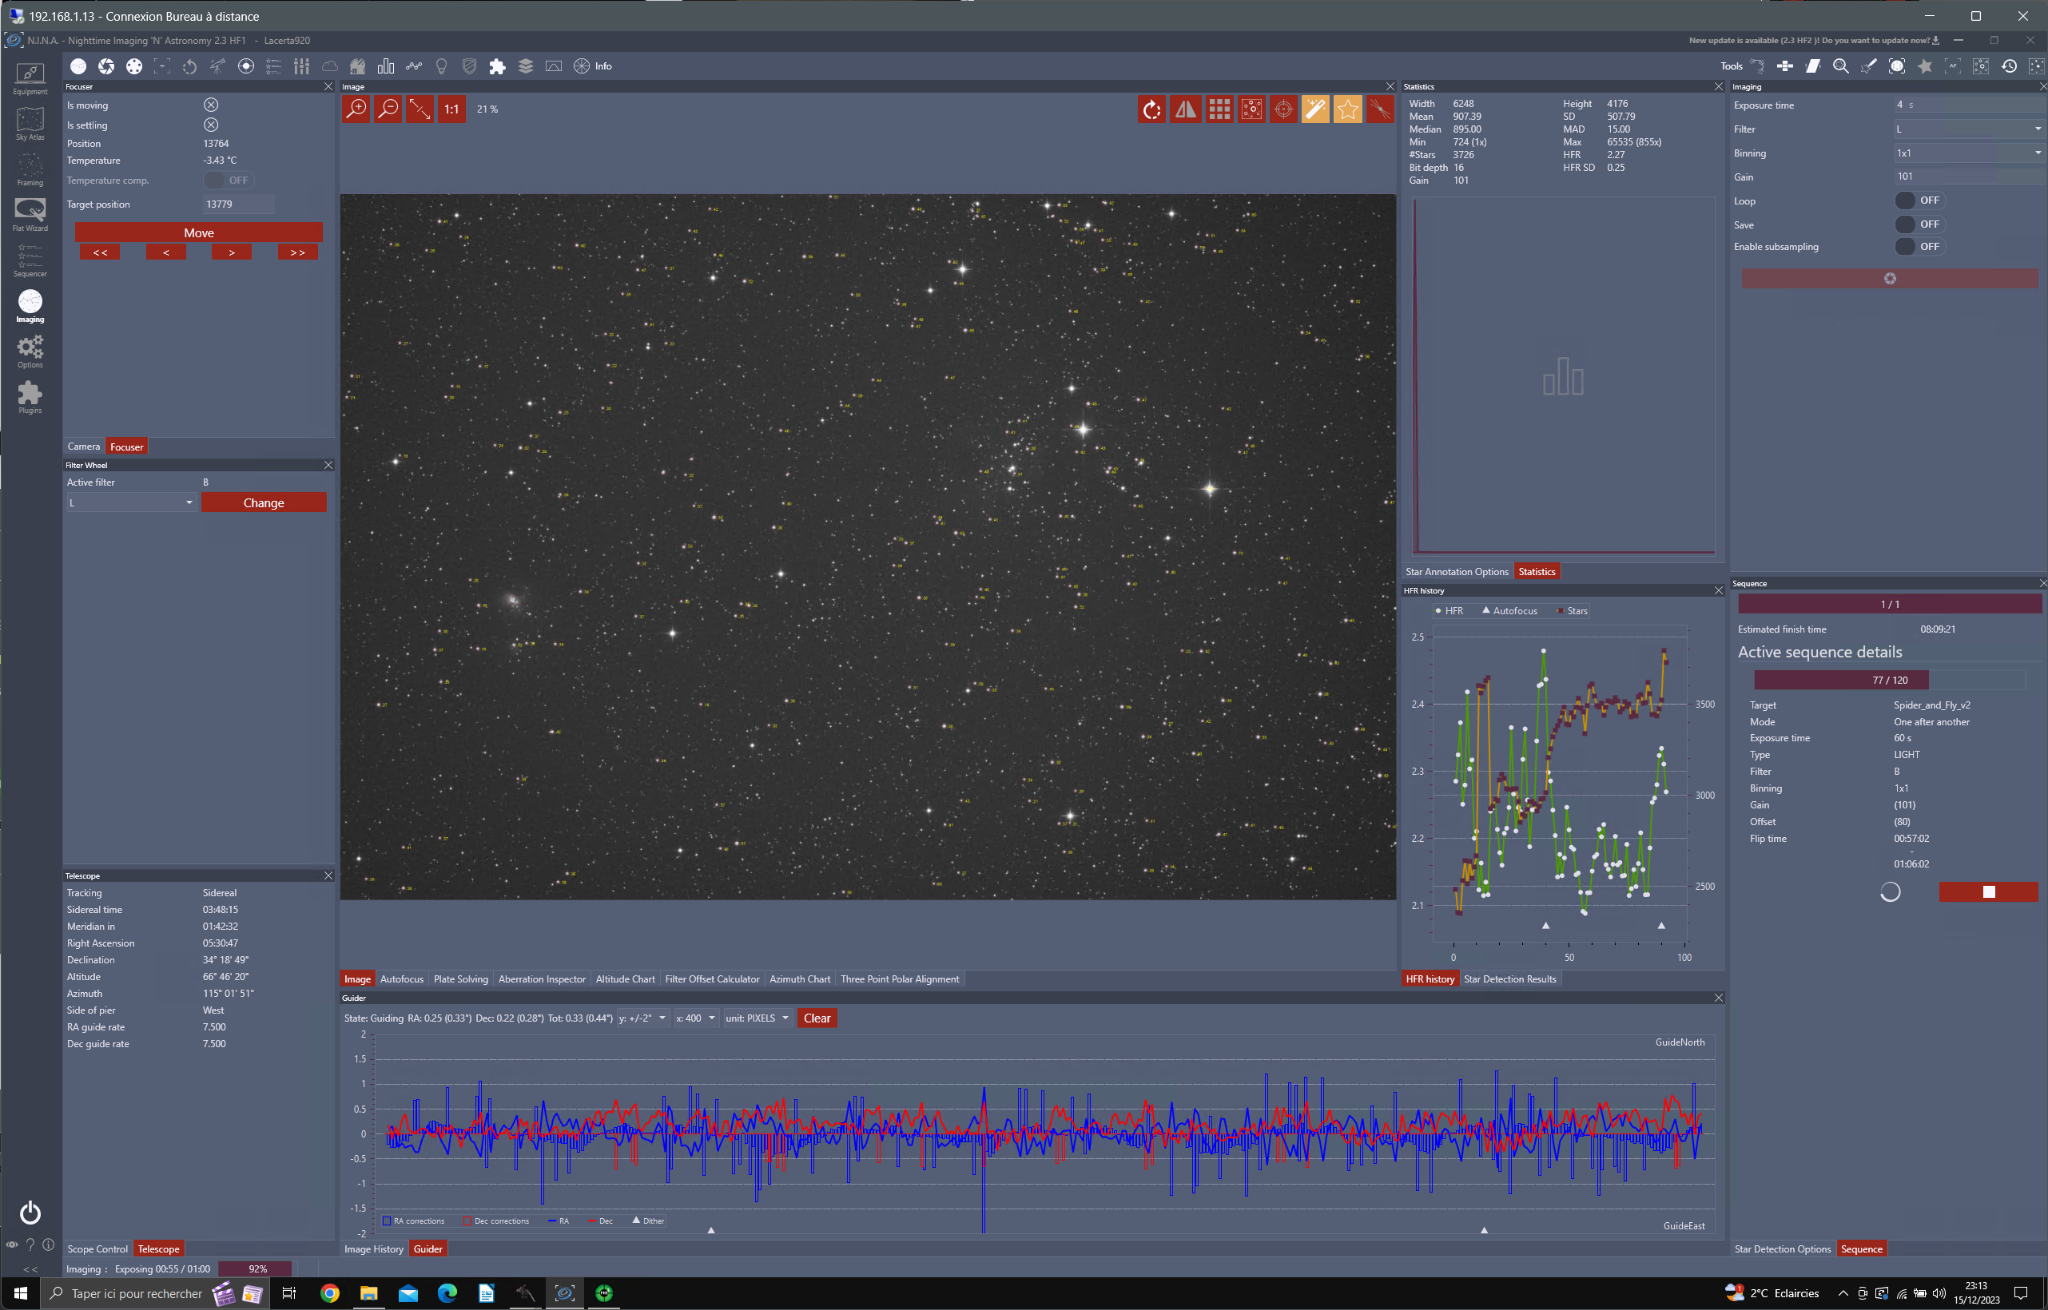Switch to the Scope Control tab
2048x1310 pixels.
(98, 1249)
